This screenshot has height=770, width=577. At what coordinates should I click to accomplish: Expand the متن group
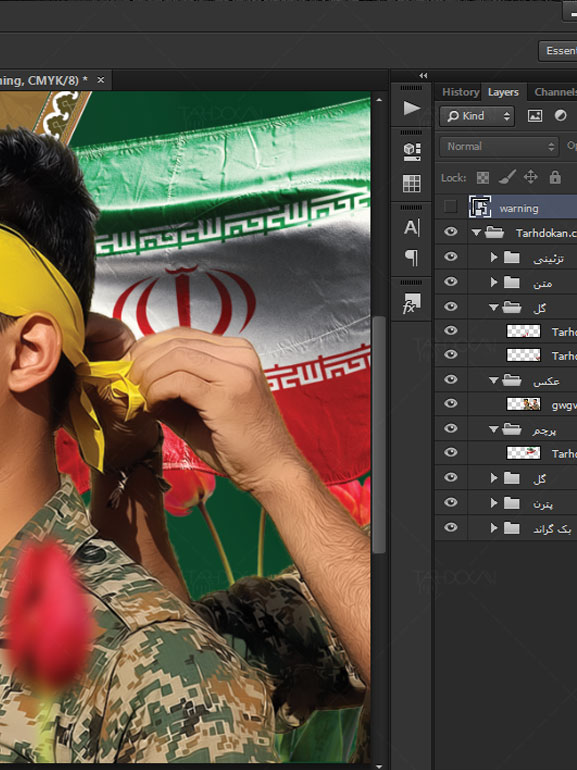(494, 282)
